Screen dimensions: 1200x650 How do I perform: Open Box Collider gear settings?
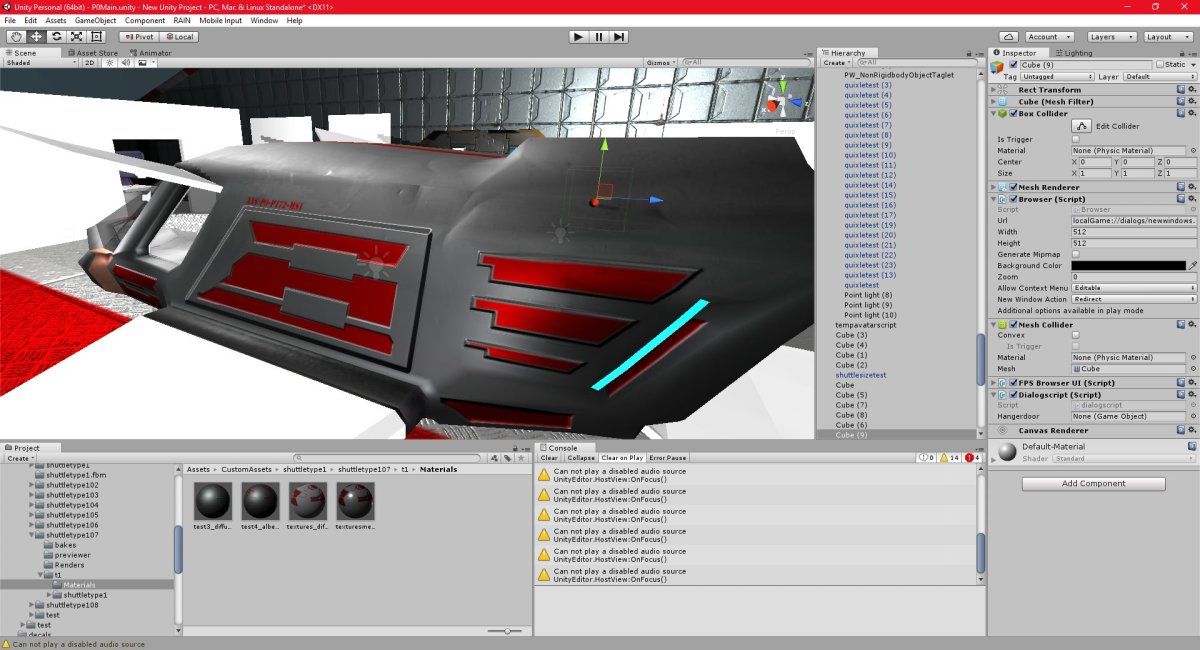coord(1192,113)
